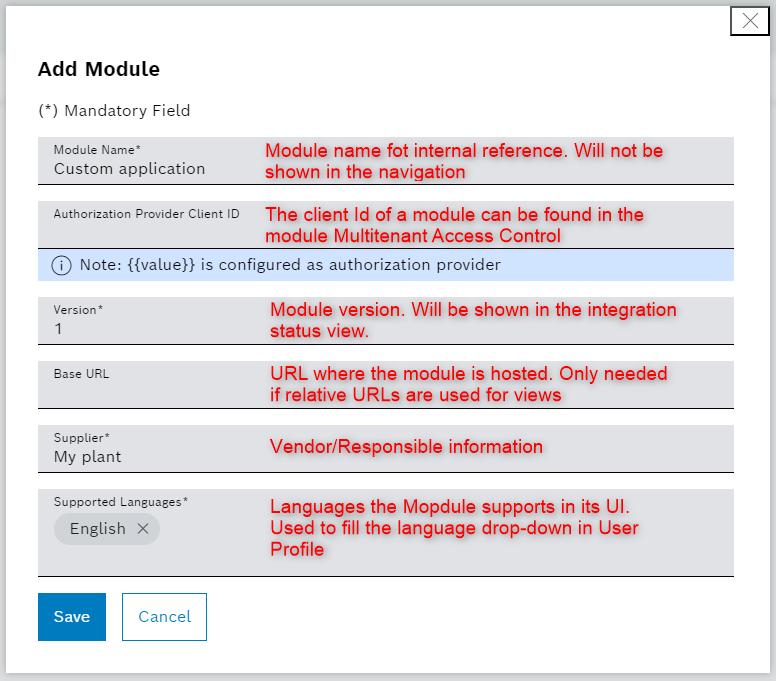Click the integration status view annotation
This screenshot has width=776, height=681.
tap(473, 320)
